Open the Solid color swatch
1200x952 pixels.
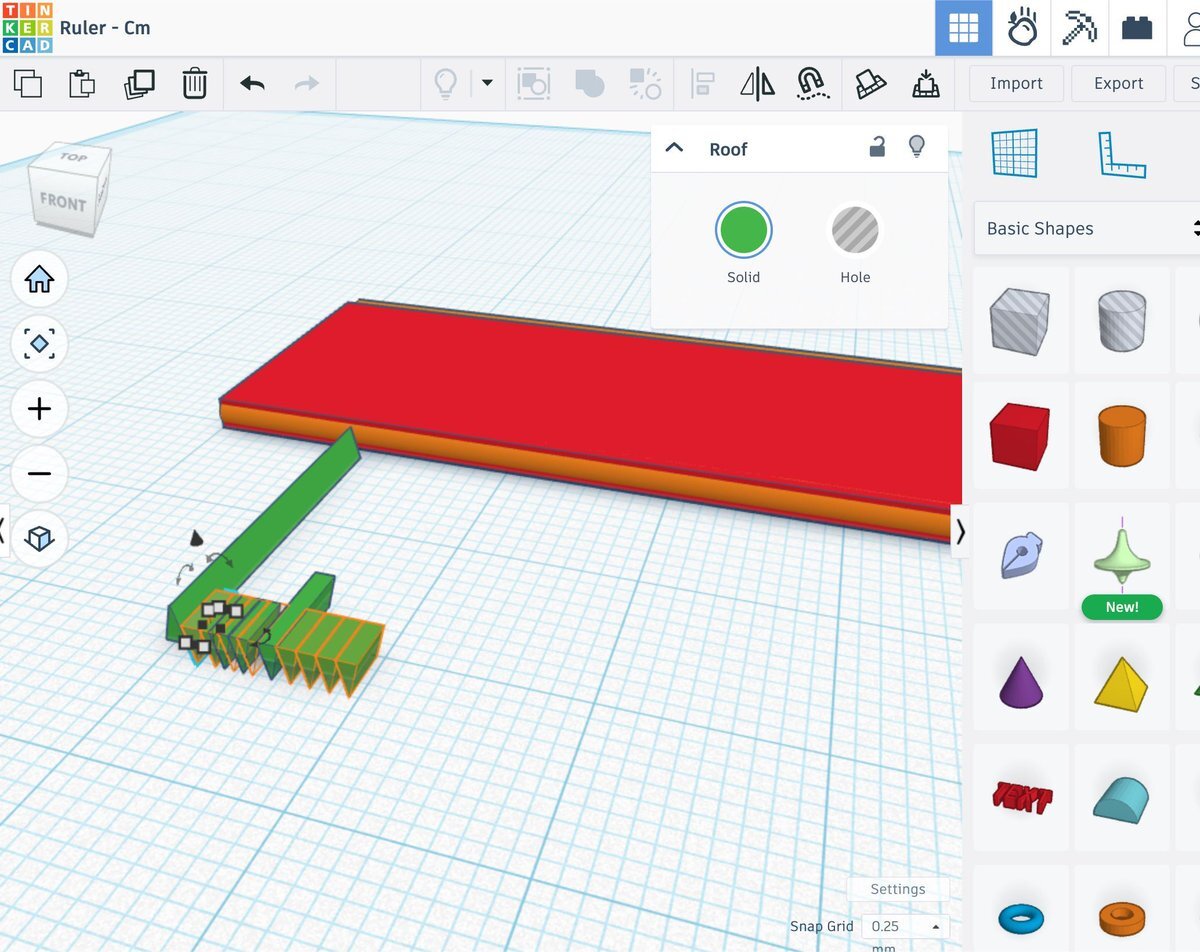pos(743,231)
